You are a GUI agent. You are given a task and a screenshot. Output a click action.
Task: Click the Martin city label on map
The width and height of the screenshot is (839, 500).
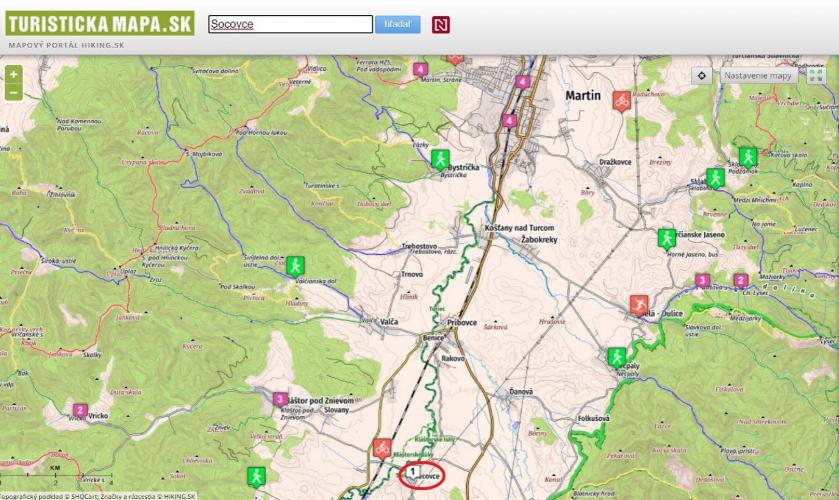(x=583, y=95)
